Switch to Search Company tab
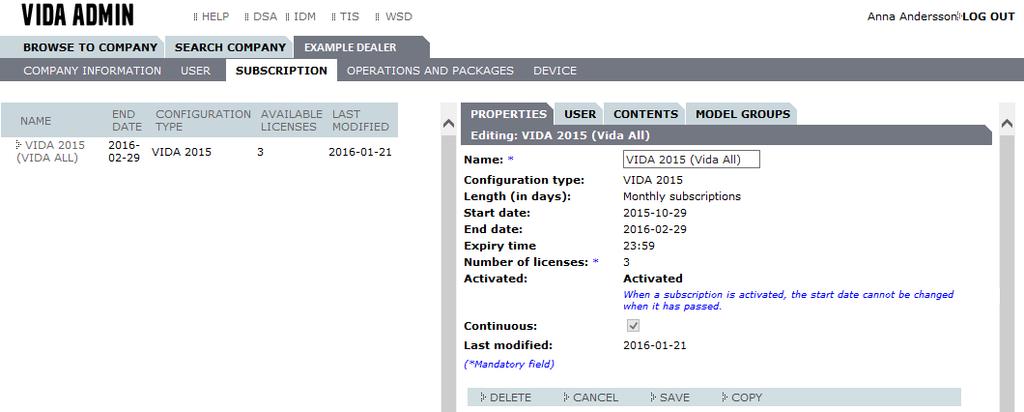The height and width of the screenshot is (412, 1024). pos(230,47)
